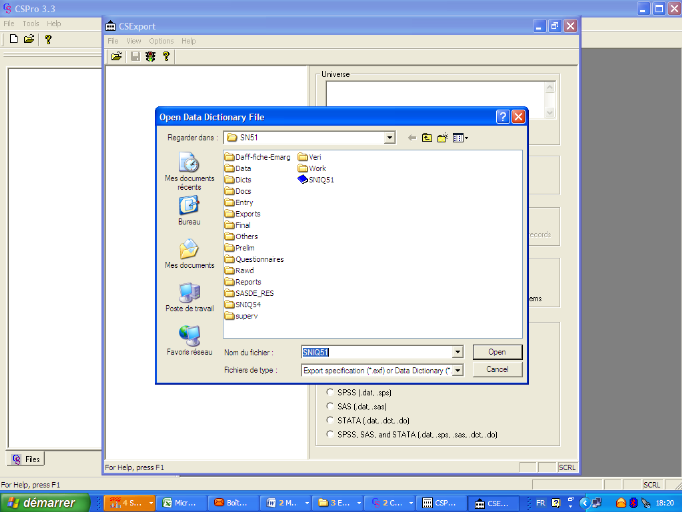The width and height of the screenshot is (682, 512).
Task: Click the SNIQ51 dictionary file icon
Action: click(303, 180)
